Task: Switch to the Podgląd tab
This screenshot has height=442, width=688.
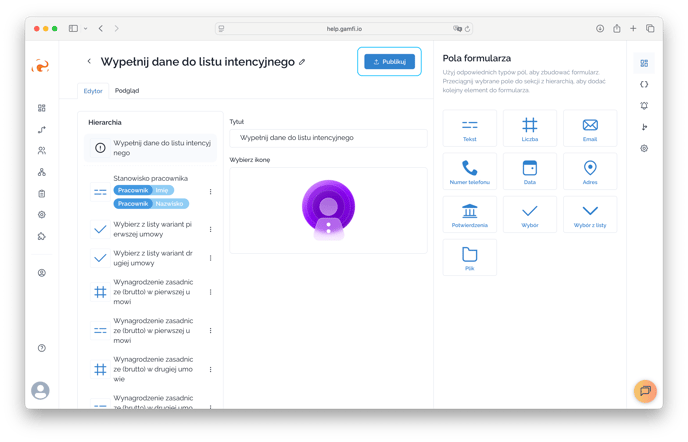Action: 127,90
